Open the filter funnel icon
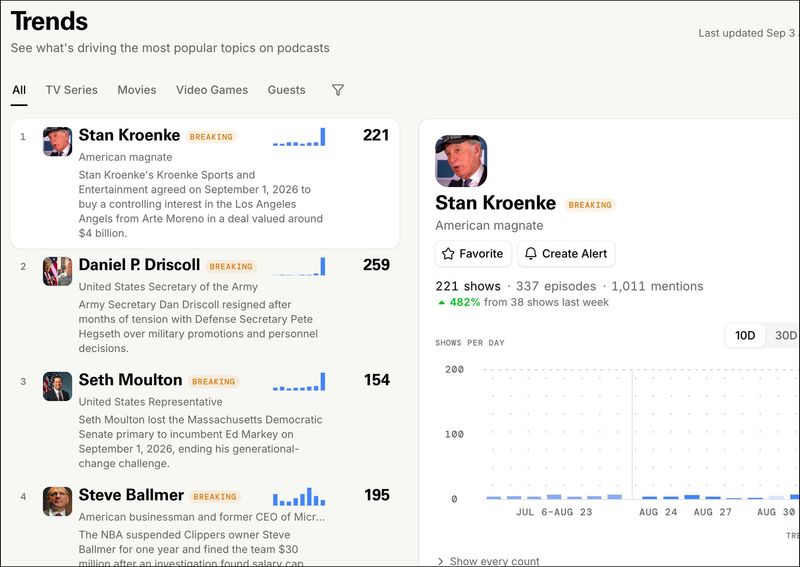 (338, 90)
